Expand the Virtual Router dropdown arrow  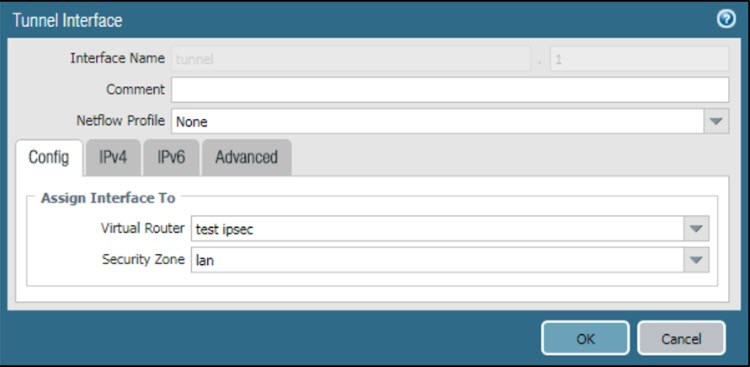pos(696,228)
